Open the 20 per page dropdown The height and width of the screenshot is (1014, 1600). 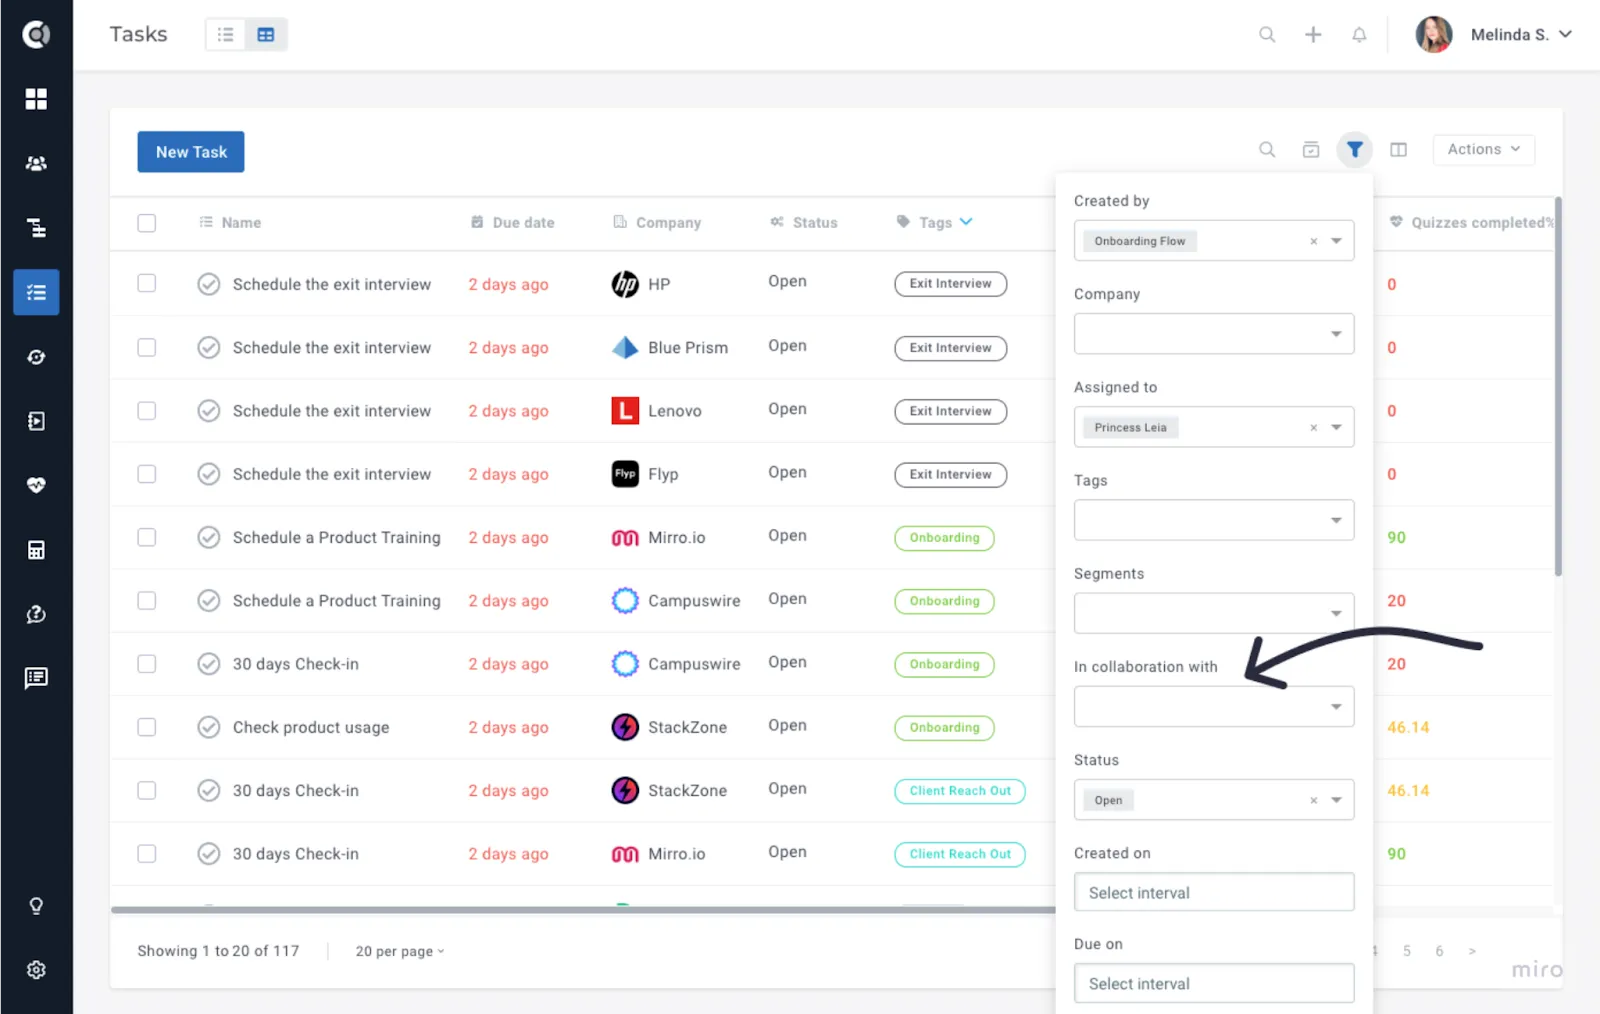coord(400,951)
